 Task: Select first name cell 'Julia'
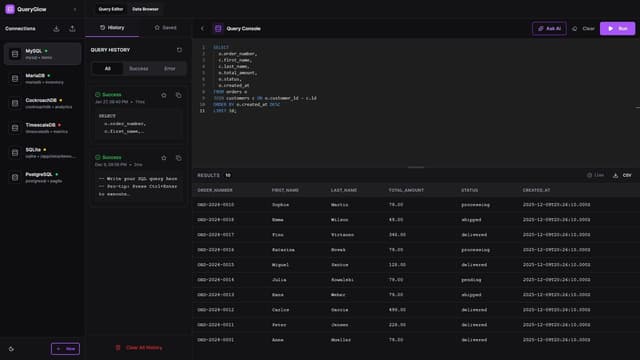279,280
